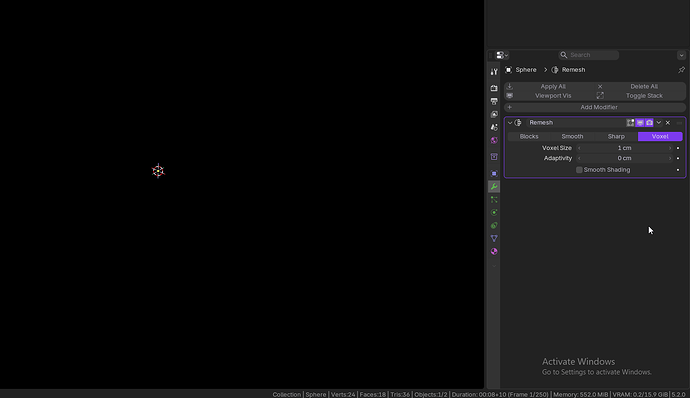This screenshot has height=398, width=690.
Task: Click the Sphere breadcrumb label
Action: click(x=526, y=70)
